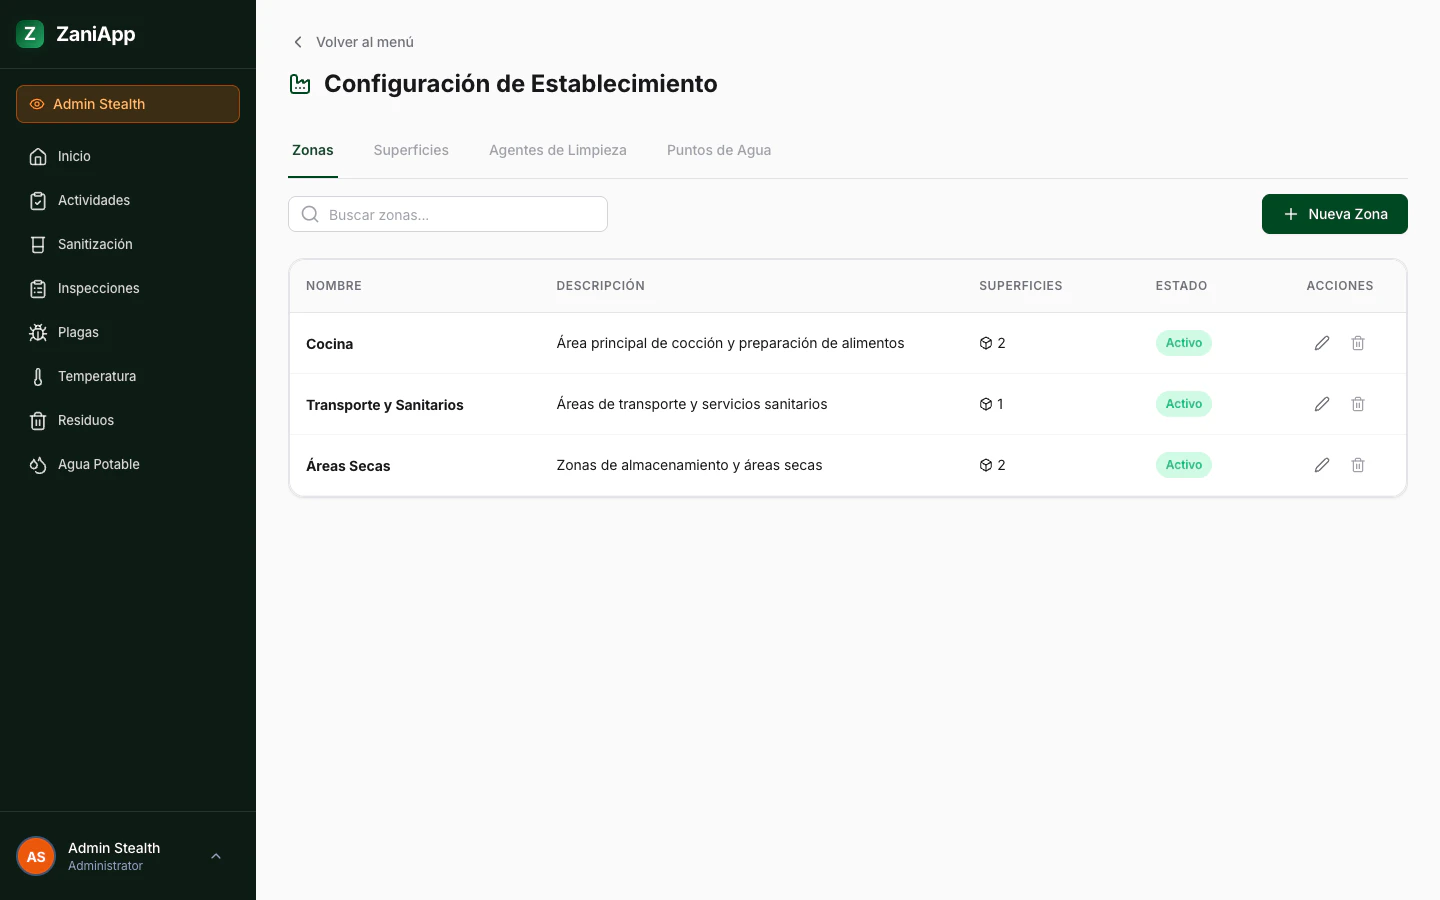
Task: Collapse the Admin Stealth account chevron
Action: coord(216,856)
